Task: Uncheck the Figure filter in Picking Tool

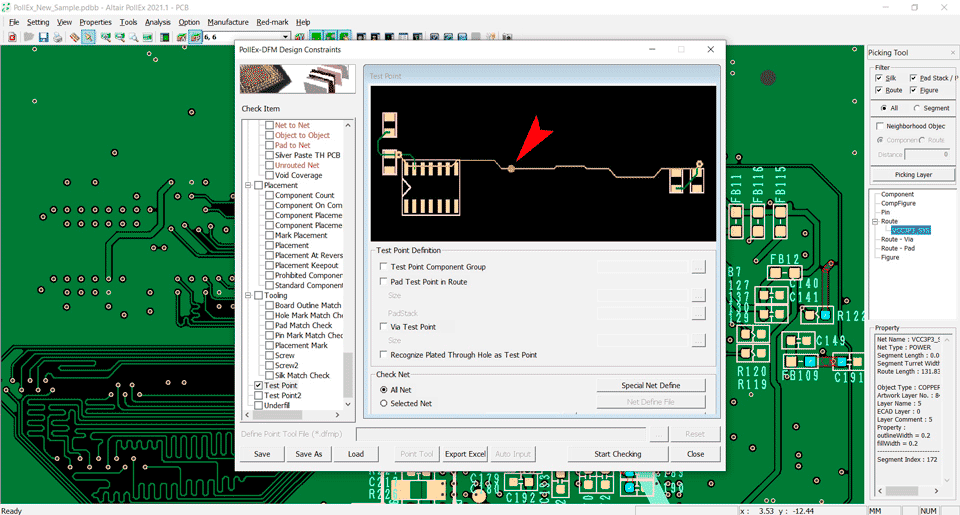Action: pyautogui.click(x=913, y=90)
